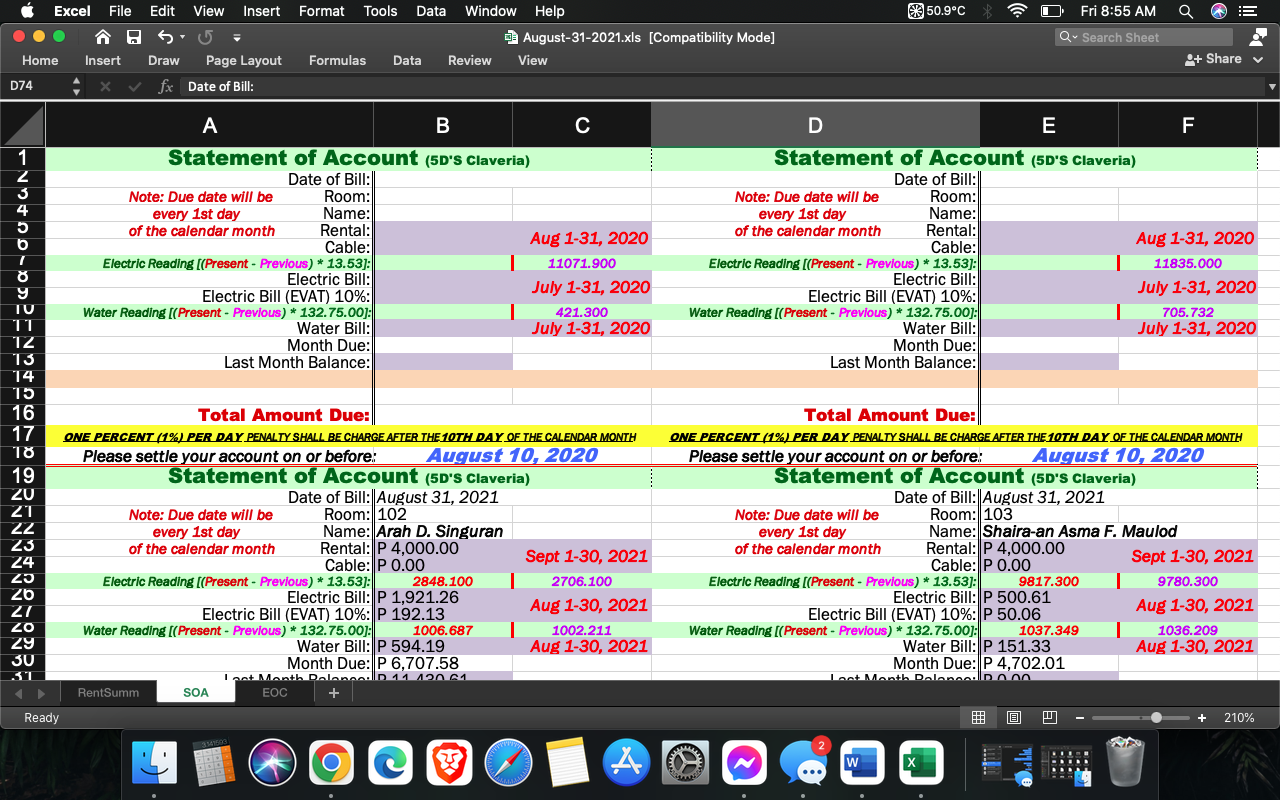Open Finder from the Dock
Viewport: 1280px width, 800px height.
pyautogui.click(x=154, y=763)
